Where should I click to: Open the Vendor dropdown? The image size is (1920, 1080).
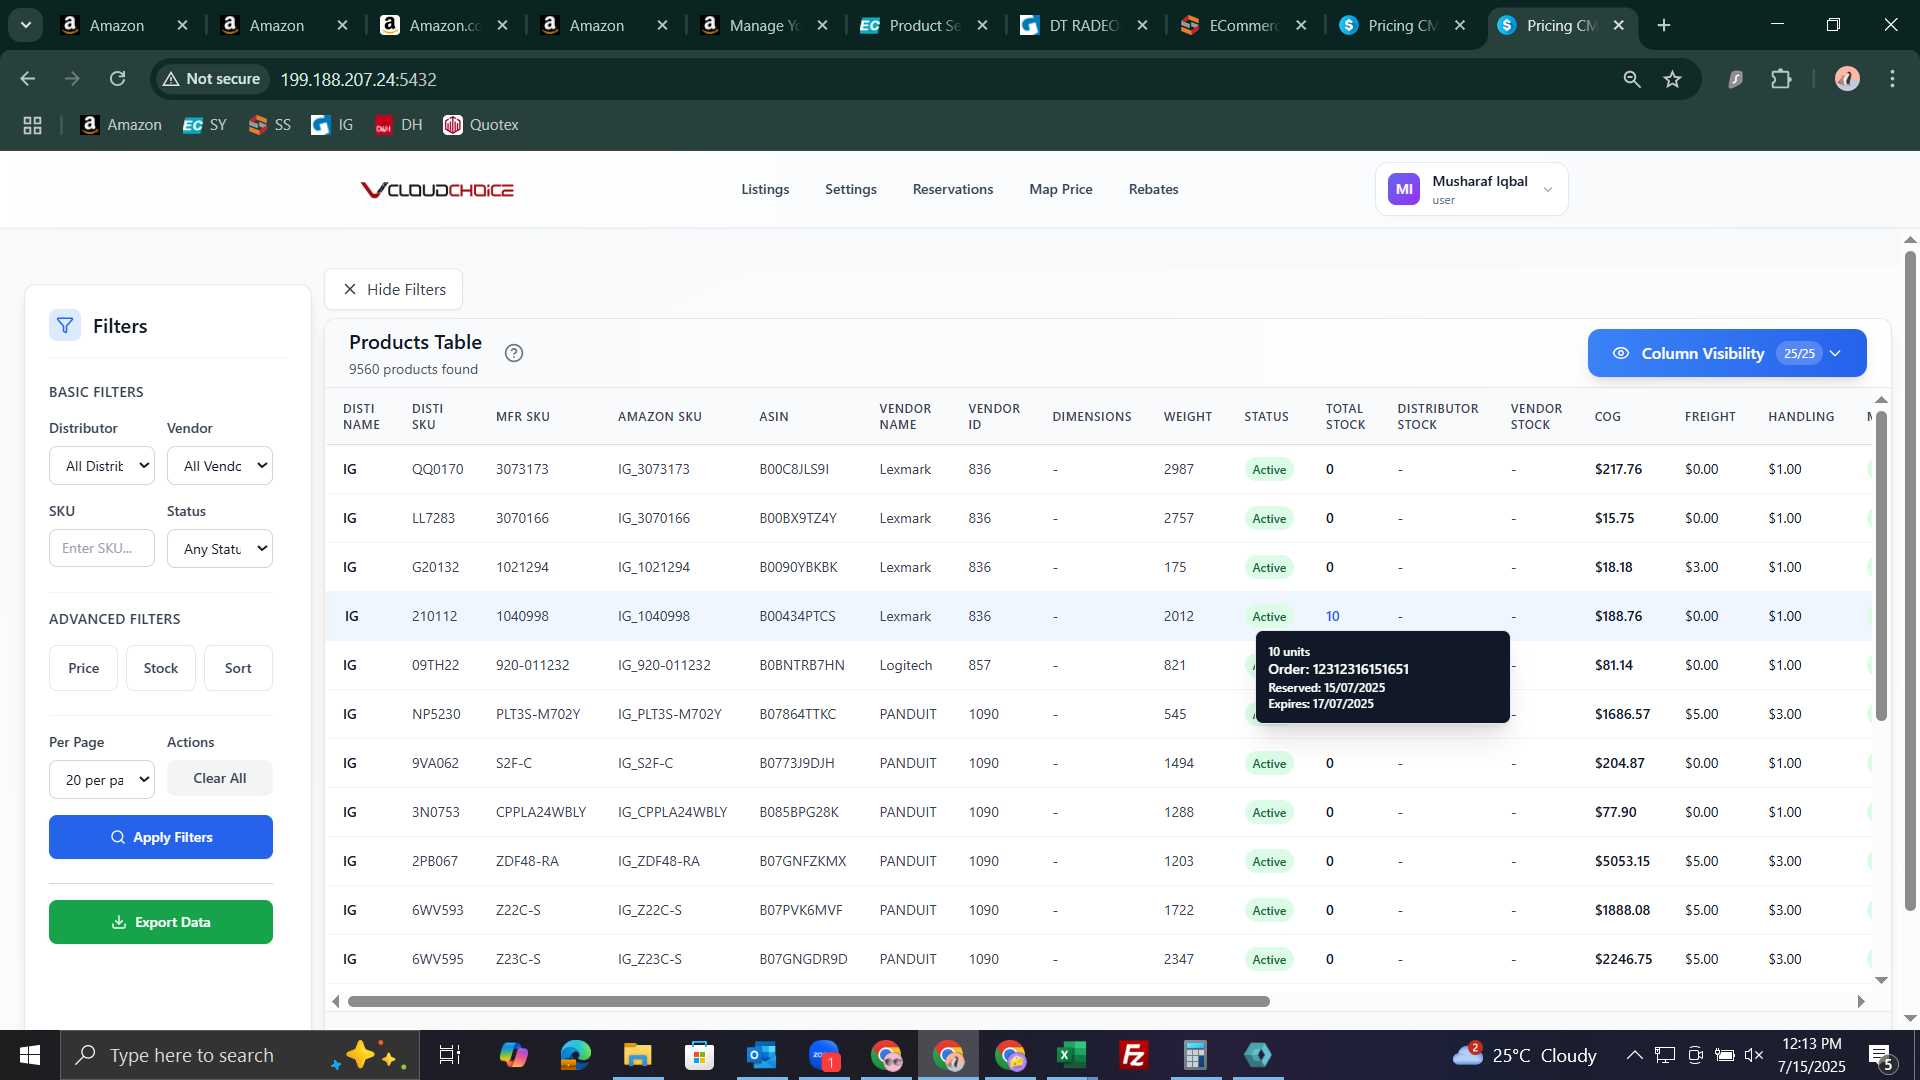[x=220, y=466]
